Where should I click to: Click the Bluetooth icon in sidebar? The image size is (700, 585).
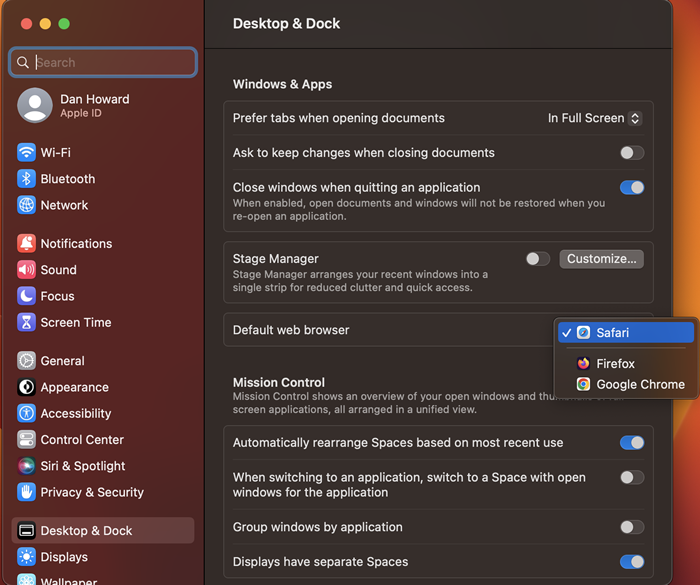[x=26, y=179]
